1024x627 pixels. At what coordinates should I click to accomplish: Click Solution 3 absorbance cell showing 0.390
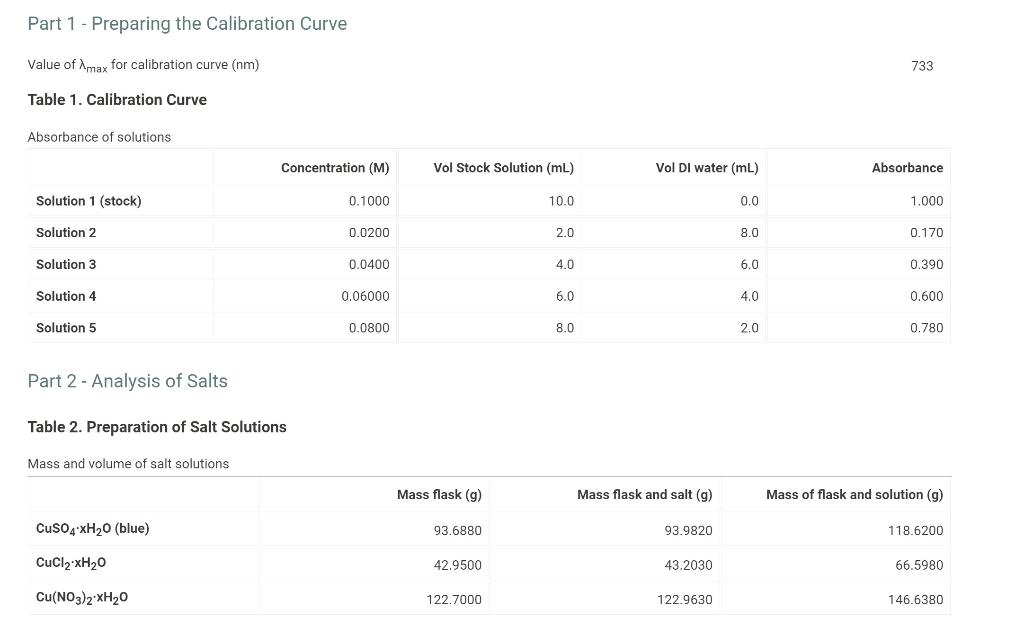tap(925, 264)
